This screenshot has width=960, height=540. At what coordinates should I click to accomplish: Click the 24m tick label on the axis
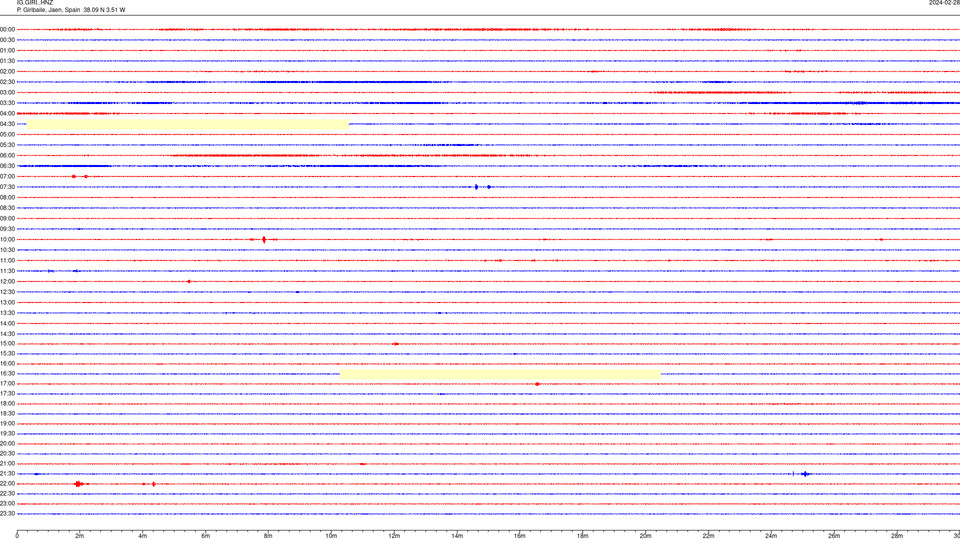point(771,536)
